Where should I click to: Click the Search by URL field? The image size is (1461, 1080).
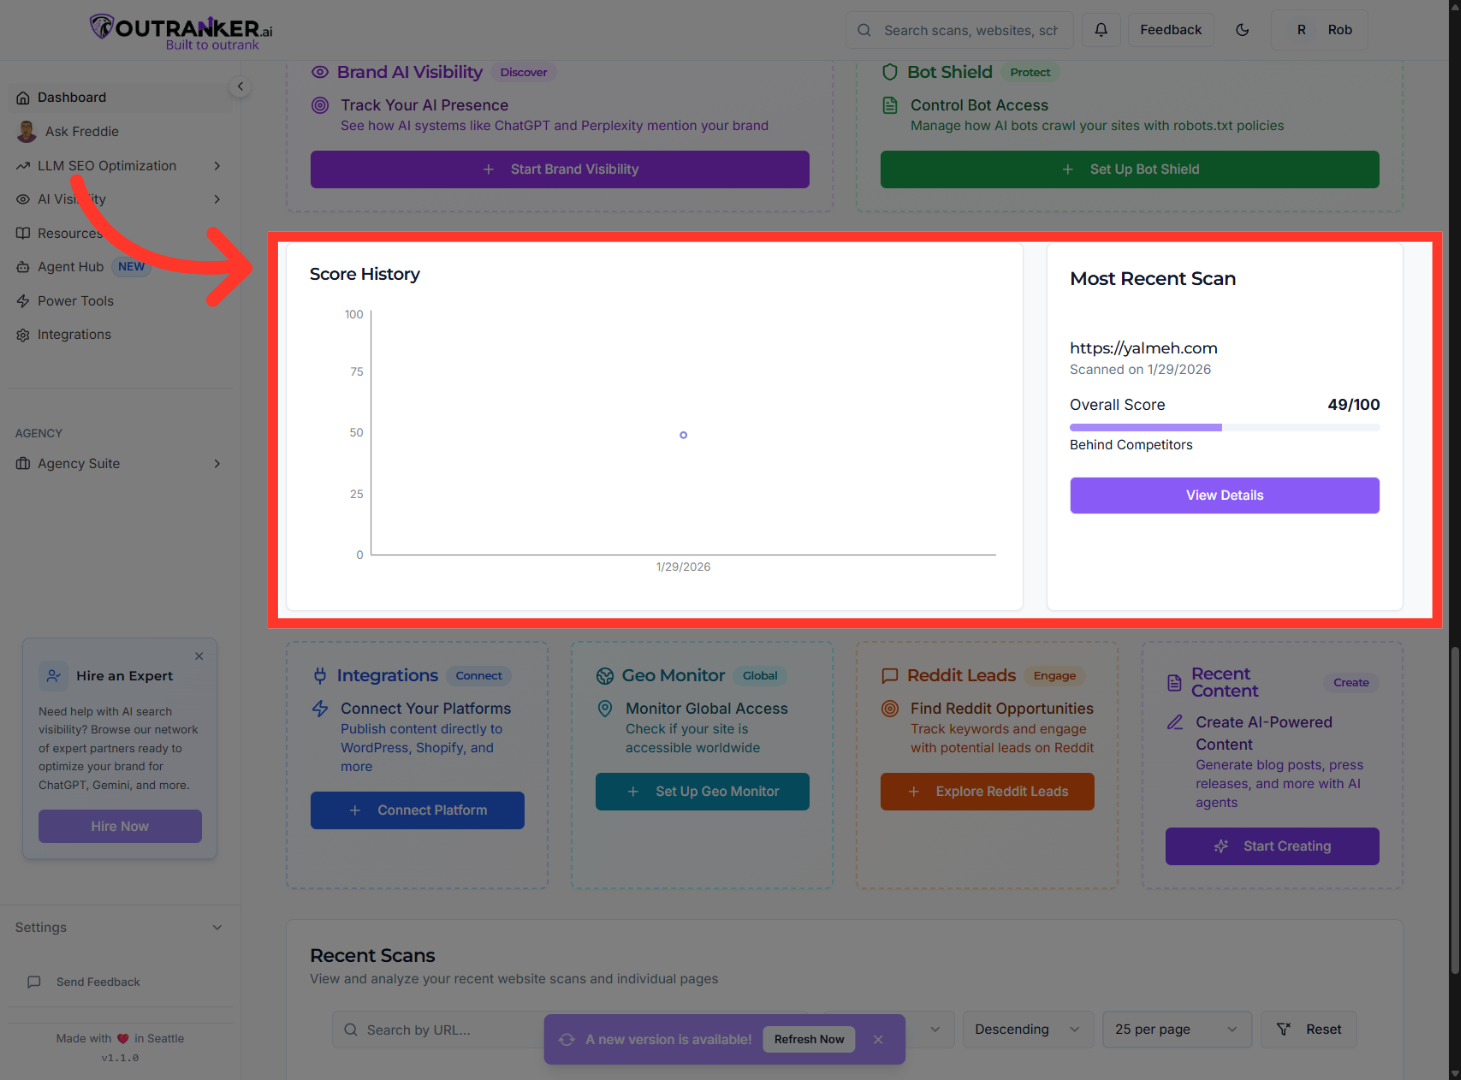coord(440,1030)
